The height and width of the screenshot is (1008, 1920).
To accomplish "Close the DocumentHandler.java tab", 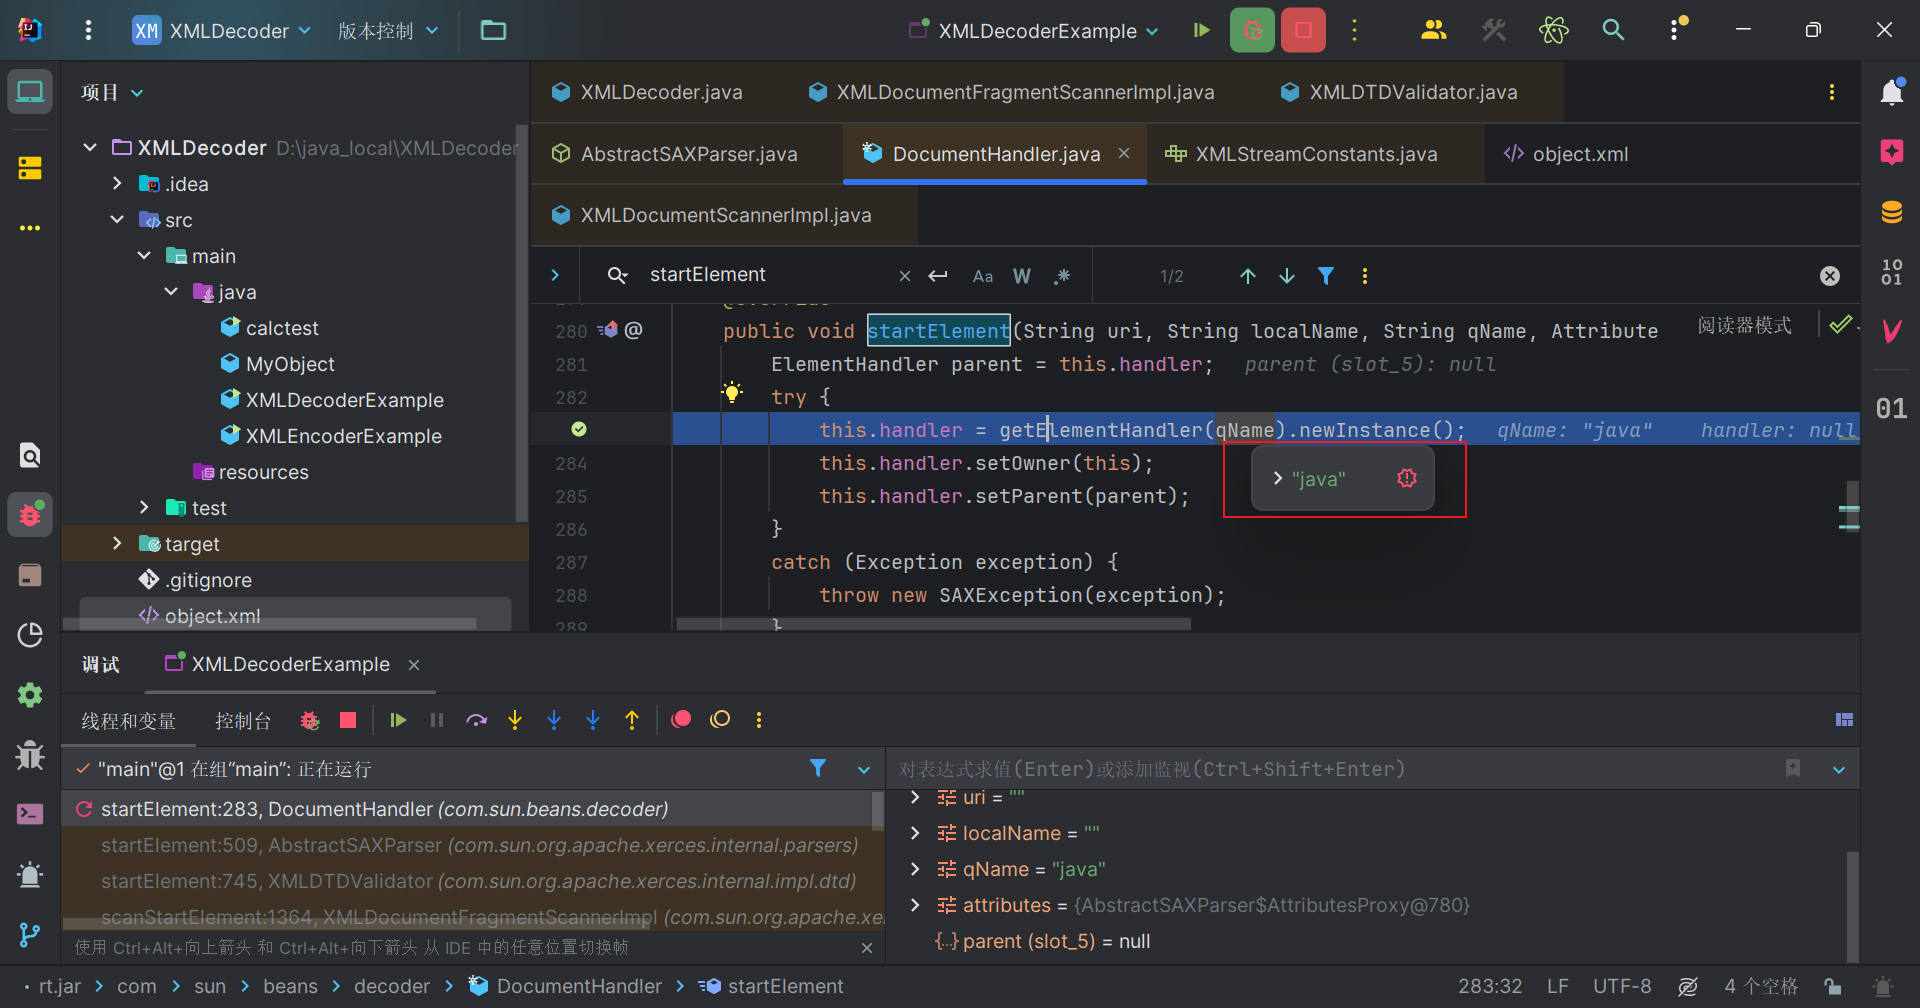I will point(1124,153).
